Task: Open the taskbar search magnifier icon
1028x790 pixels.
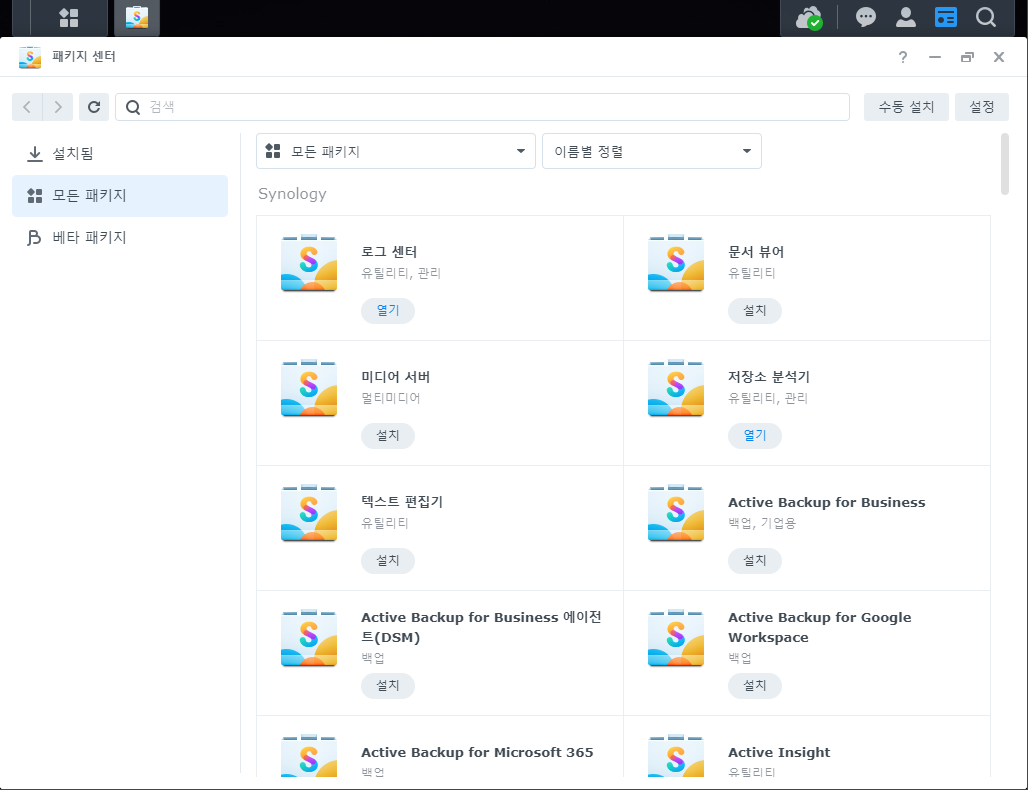Action: pyautogui.click(x=985, y=17)
